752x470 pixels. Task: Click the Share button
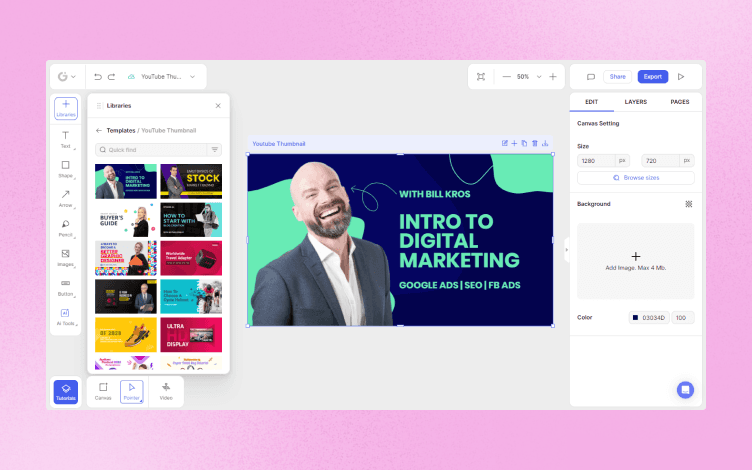coord(617,77)
